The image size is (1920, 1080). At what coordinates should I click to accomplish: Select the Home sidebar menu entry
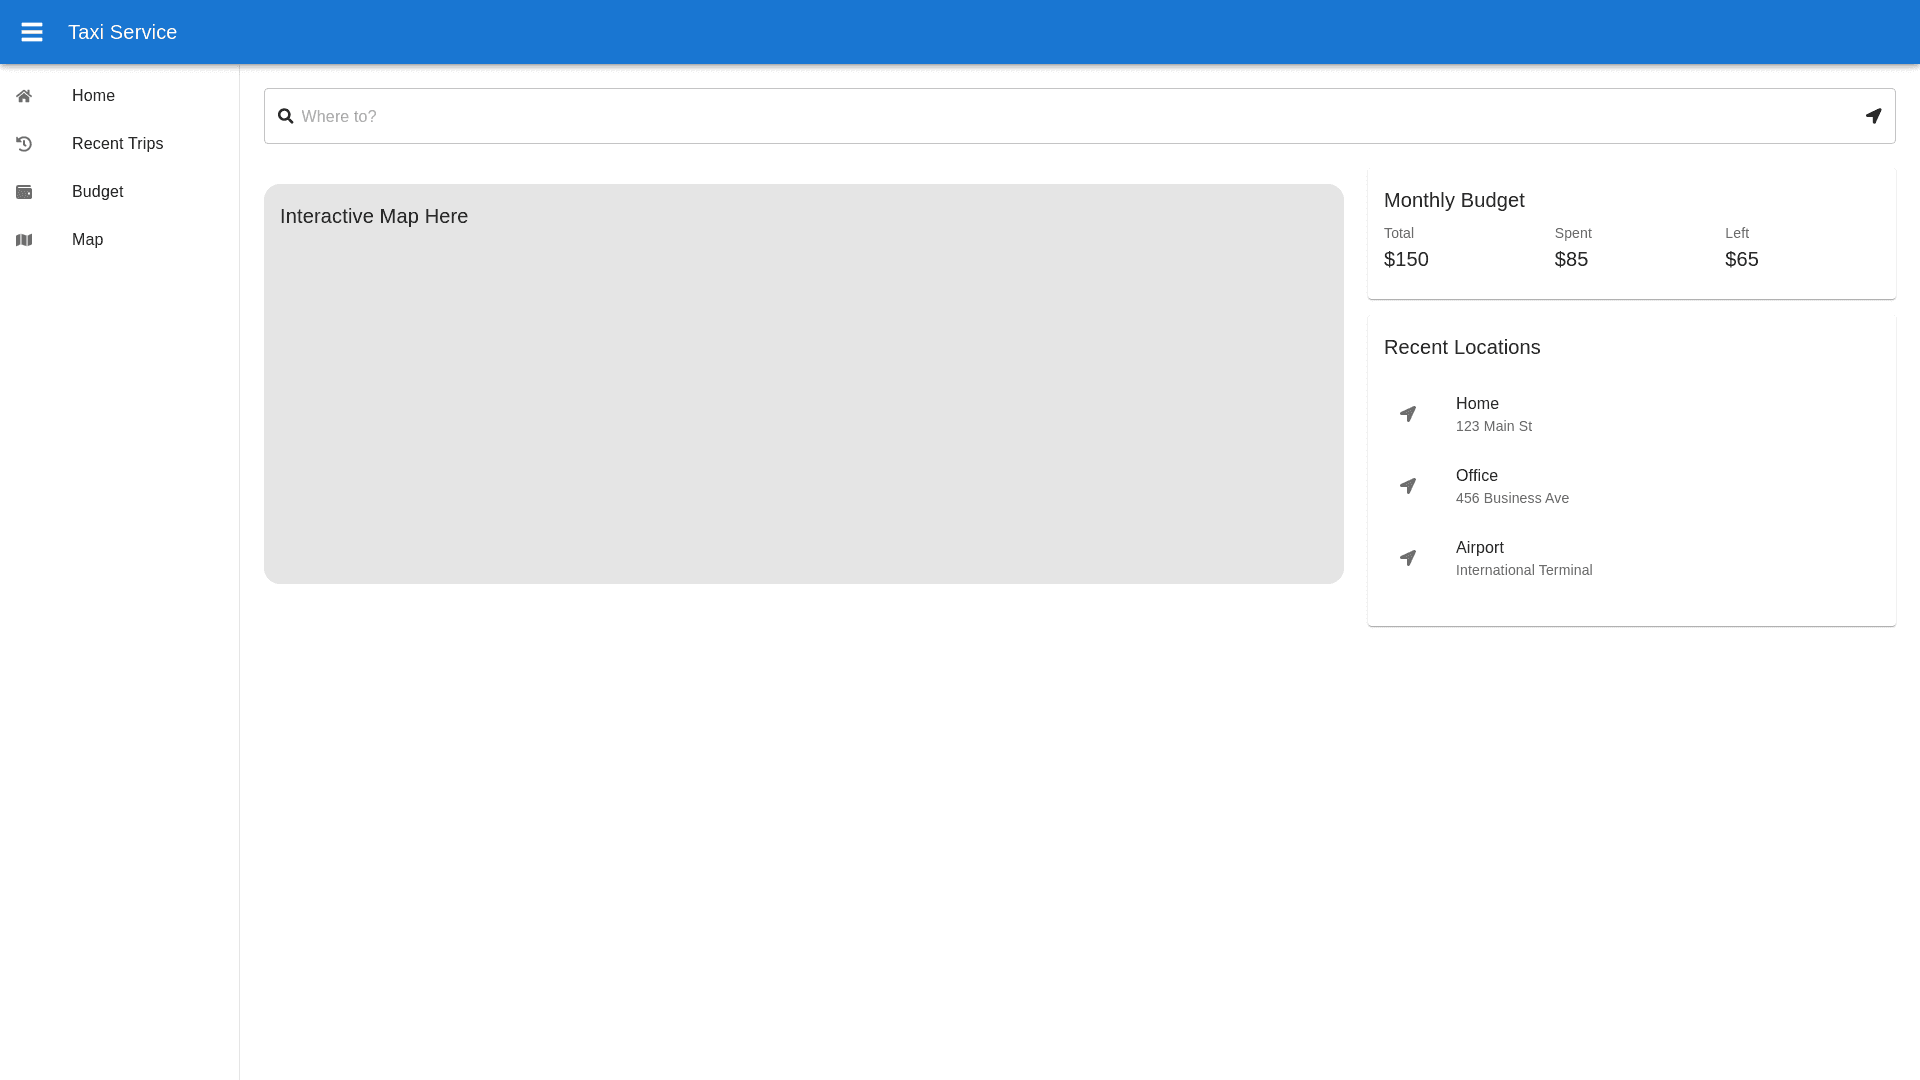[93, 96]
